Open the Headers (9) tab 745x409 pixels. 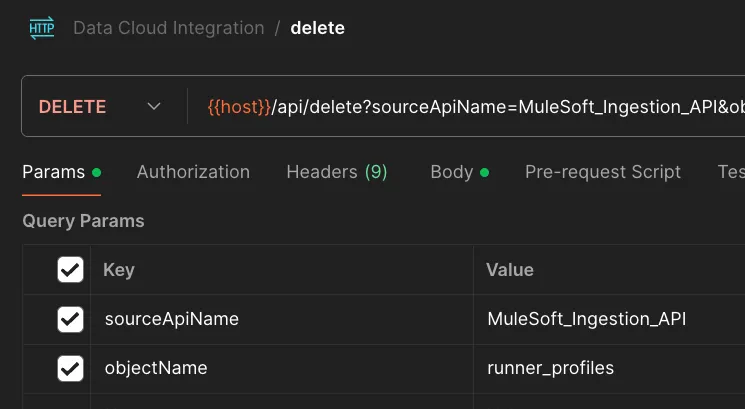click(337, 172)
